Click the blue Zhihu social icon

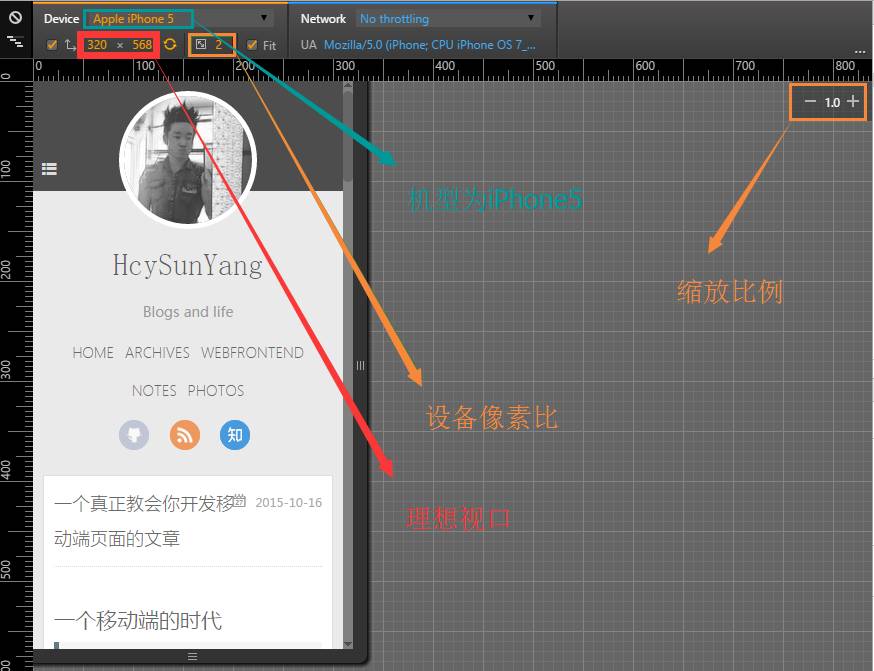pyautogui.click(x=234, y=435)
